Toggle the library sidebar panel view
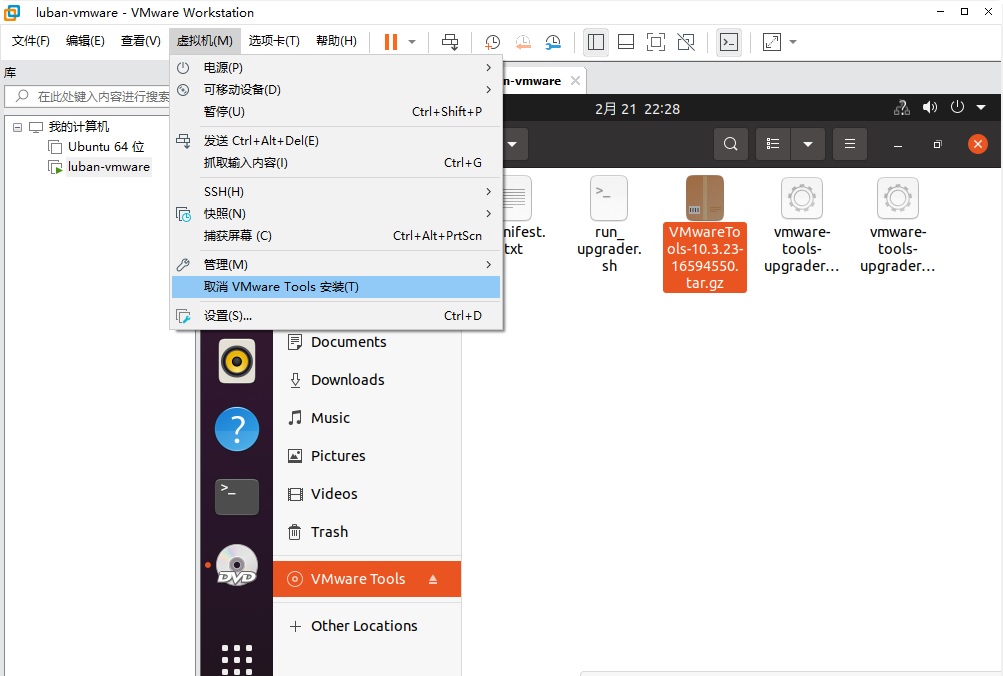 pyautogui.click(x=596, y=42)
